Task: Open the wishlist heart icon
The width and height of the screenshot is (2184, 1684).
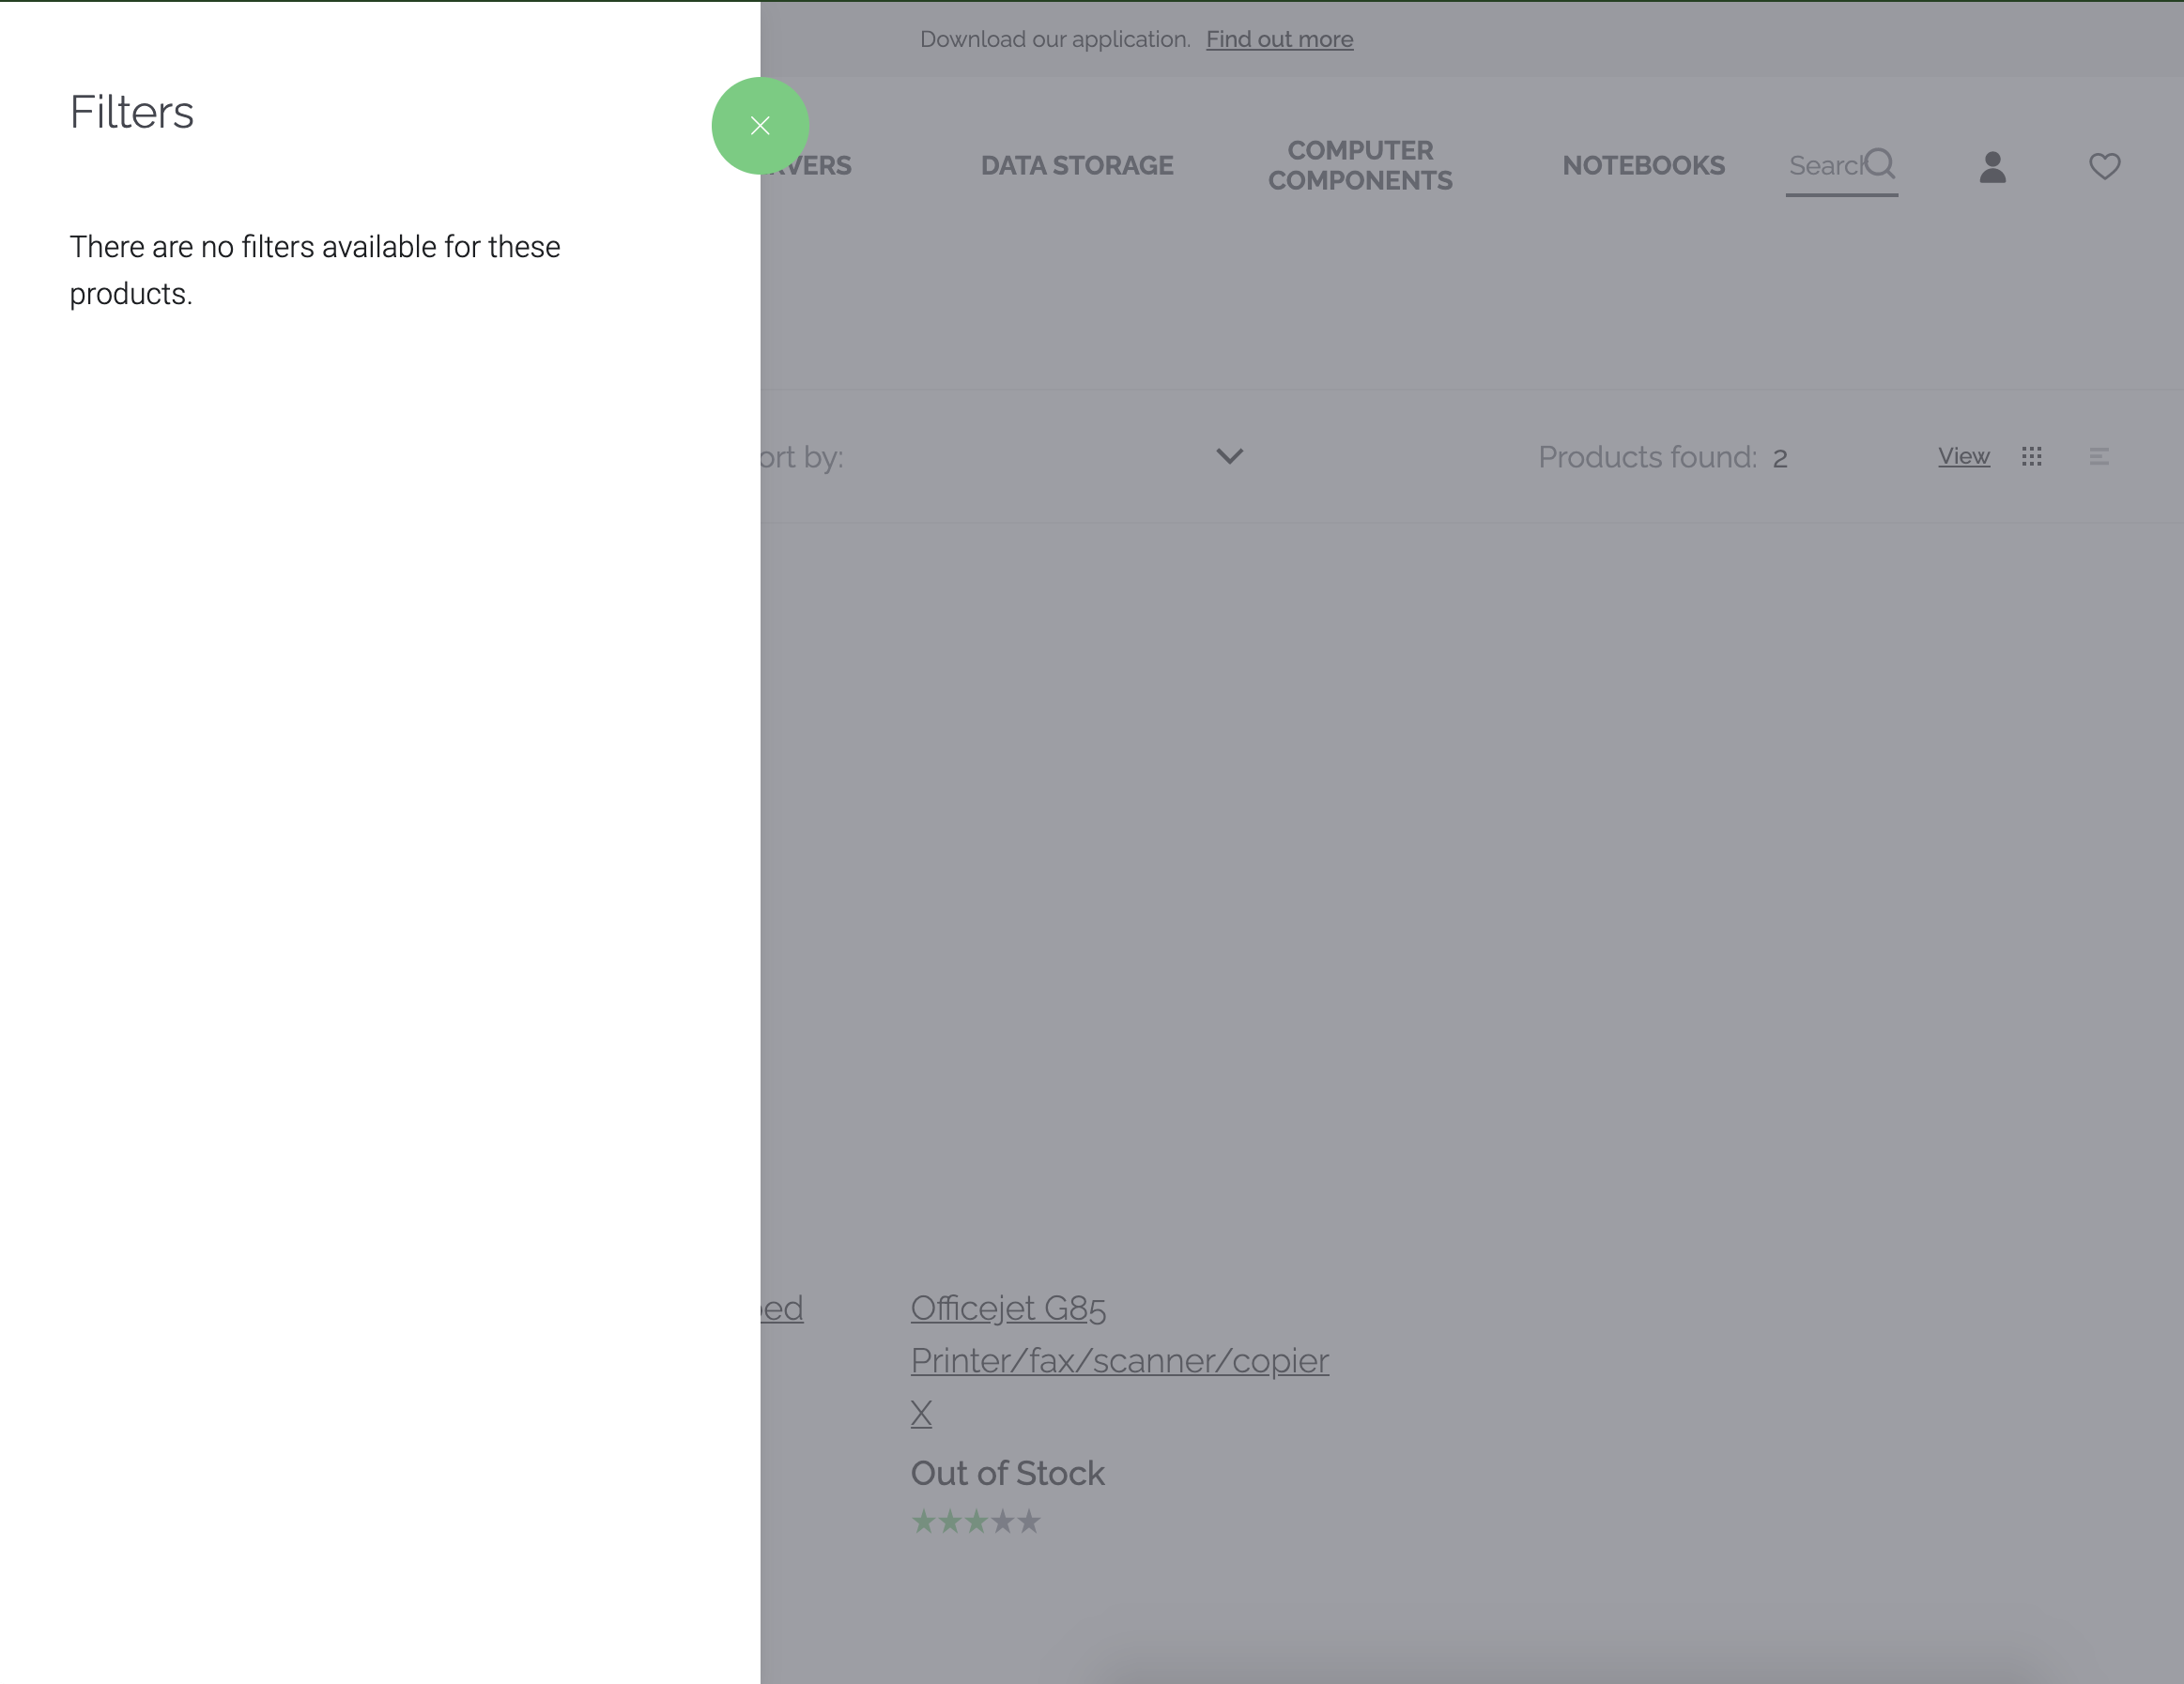Action: point(2105,167)
